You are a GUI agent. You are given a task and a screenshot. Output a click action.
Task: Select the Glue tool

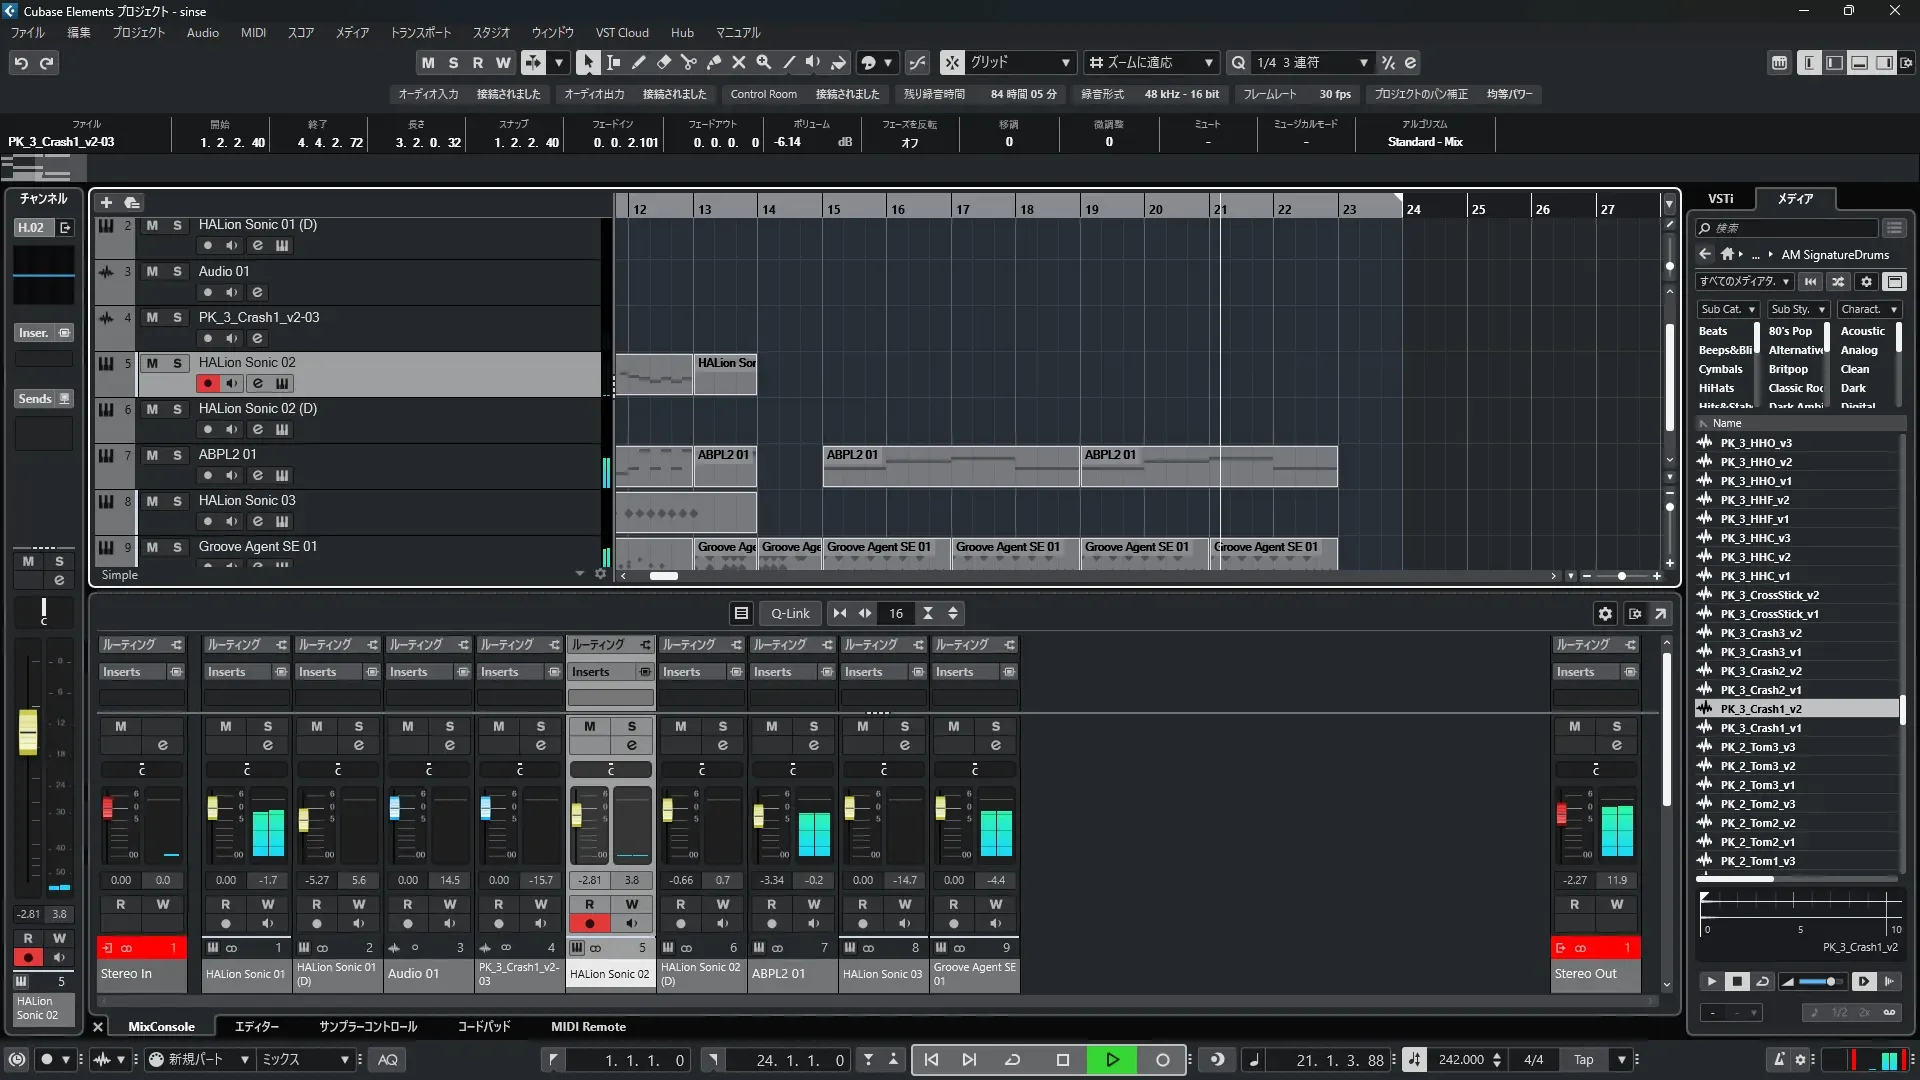714,62
